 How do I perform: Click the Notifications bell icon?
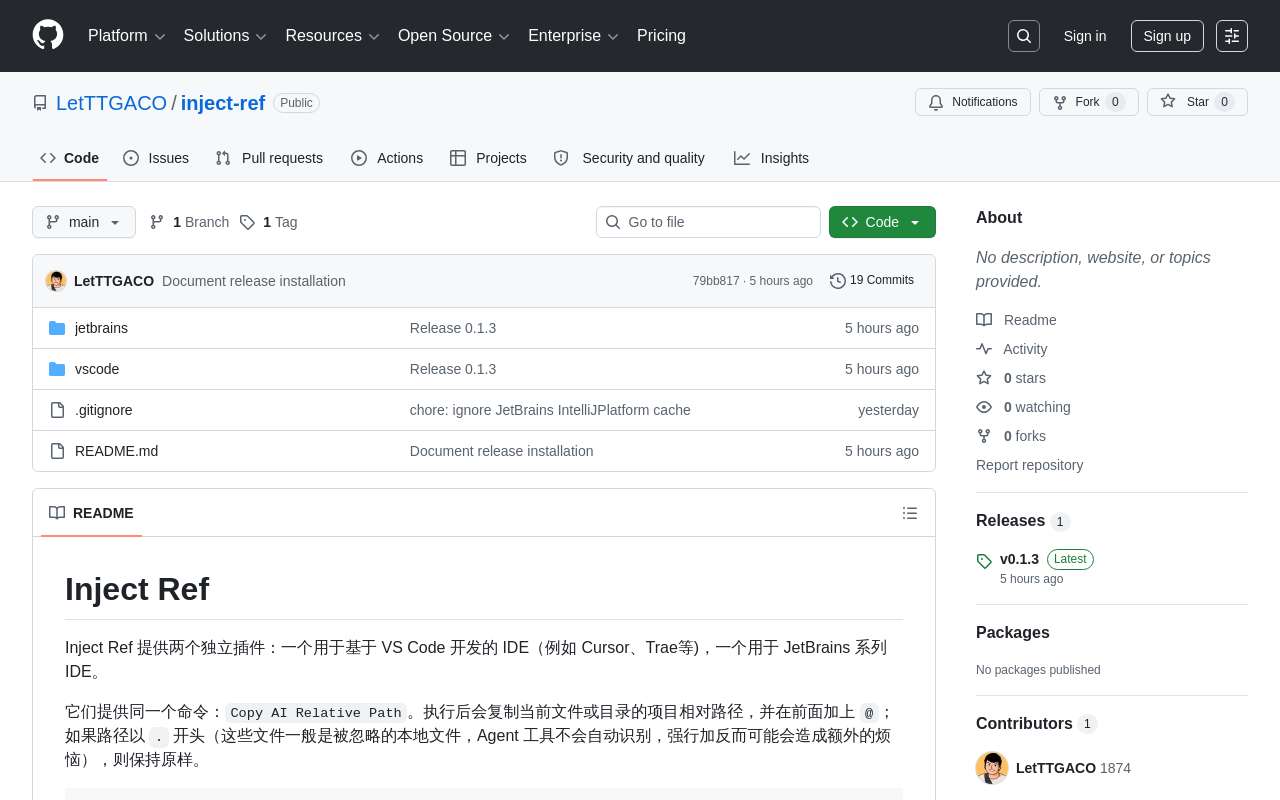point(936,102)
